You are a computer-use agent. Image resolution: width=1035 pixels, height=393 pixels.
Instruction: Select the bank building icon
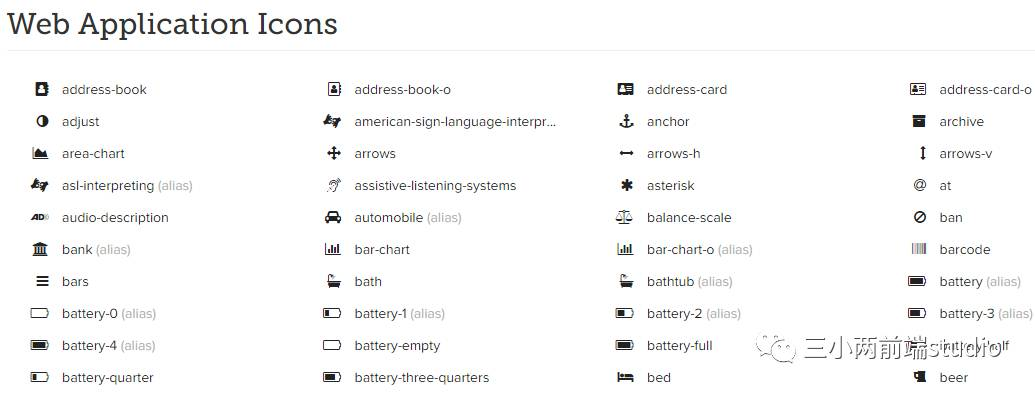pyautogui.click(x=40, y=249)
